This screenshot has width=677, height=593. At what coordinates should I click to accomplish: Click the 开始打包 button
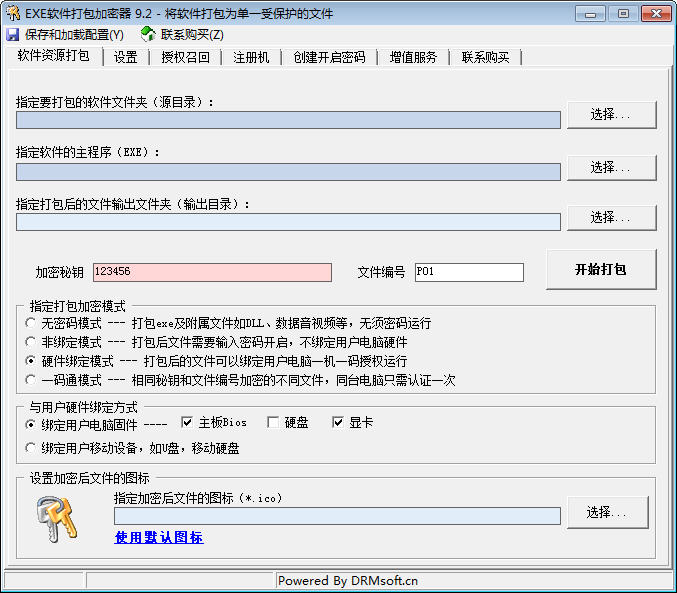601,270
